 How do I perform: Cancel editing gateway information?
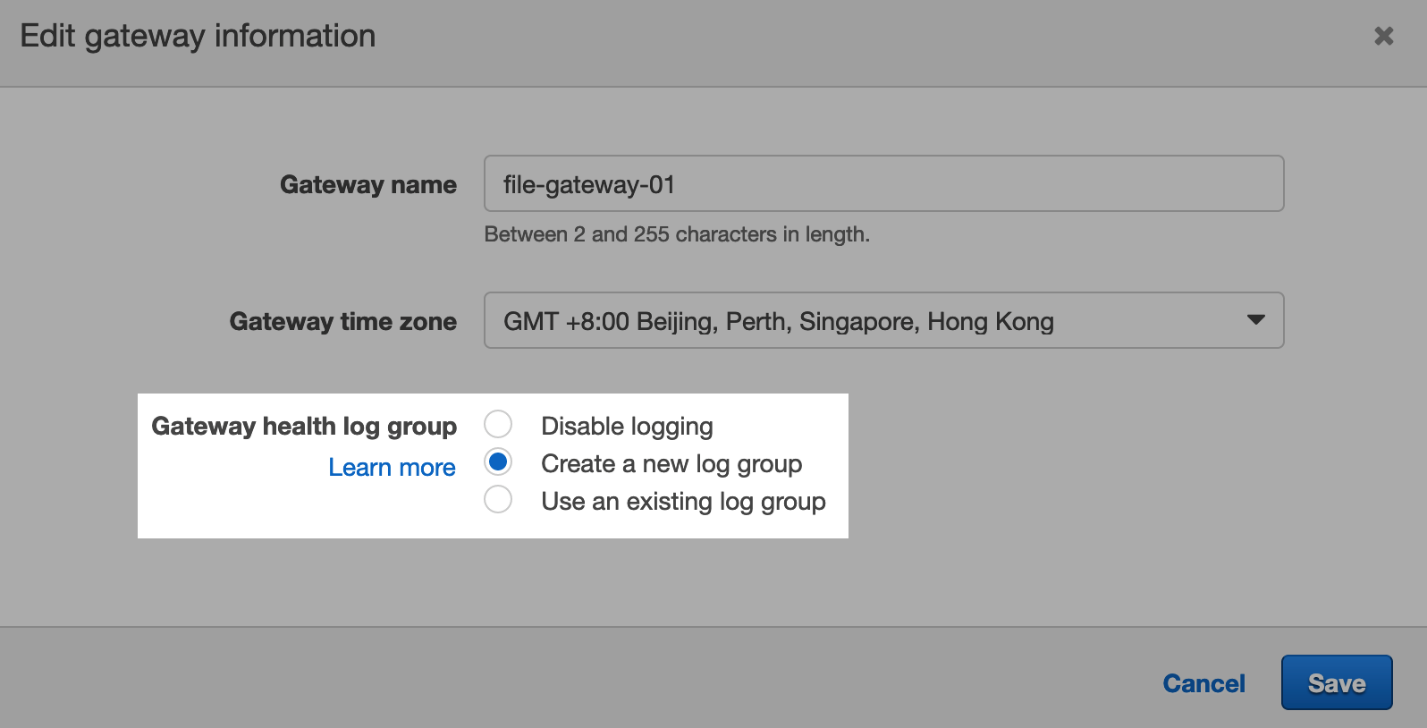tap(1203, 682)
